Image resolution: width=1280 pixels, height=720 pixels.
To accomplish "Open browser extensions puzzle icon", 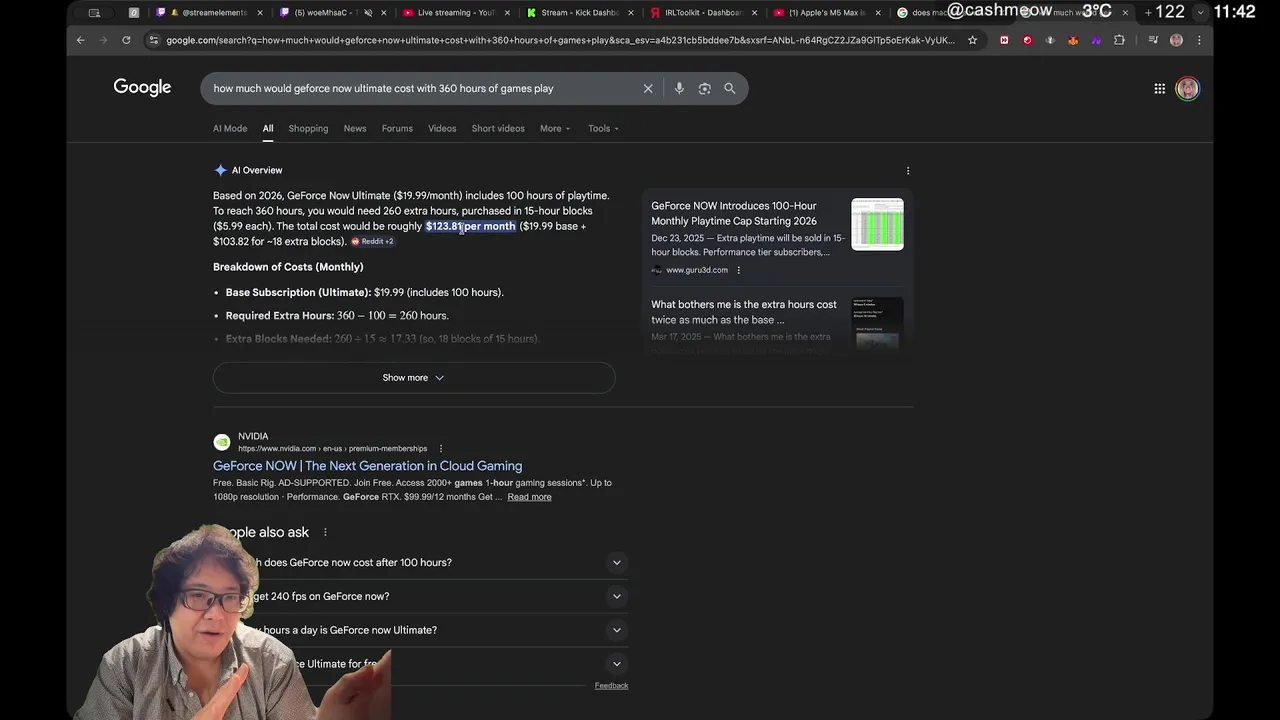I will coord(1119,40).
